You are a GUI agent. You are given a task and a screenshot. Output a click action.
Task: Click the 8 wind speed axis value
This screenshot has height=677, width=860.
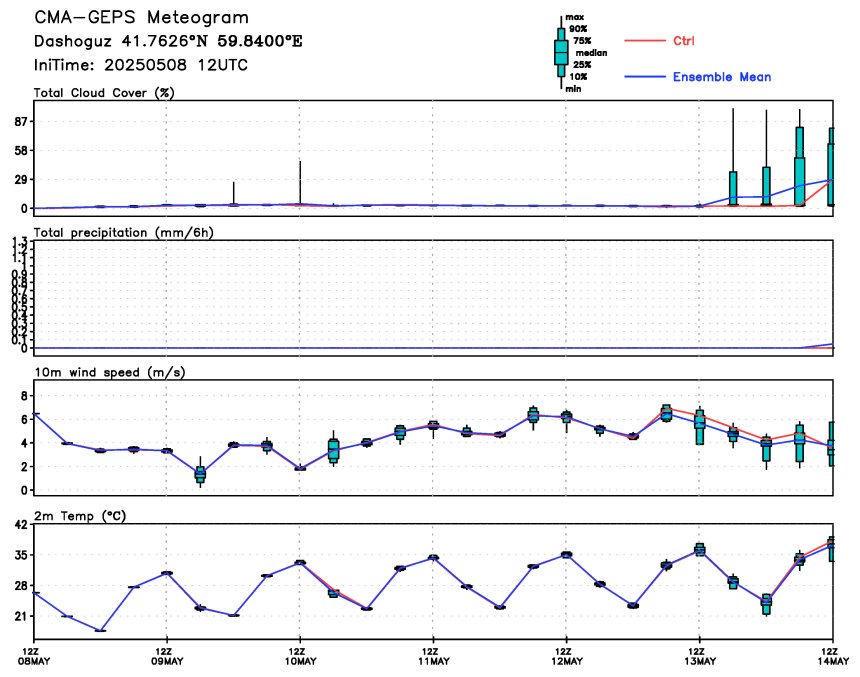tap(24, 396)
